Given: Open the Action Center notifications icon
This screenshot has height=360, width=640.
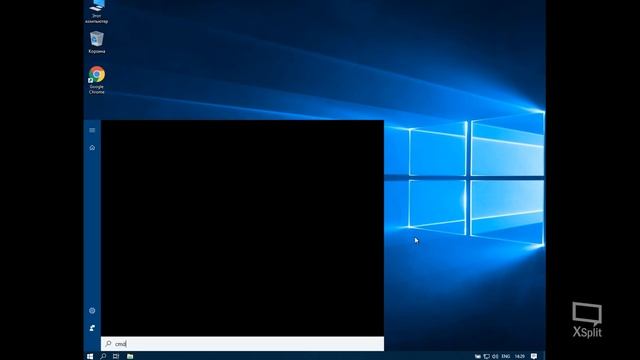Looking at the screenshot, I should coord(534,356).
